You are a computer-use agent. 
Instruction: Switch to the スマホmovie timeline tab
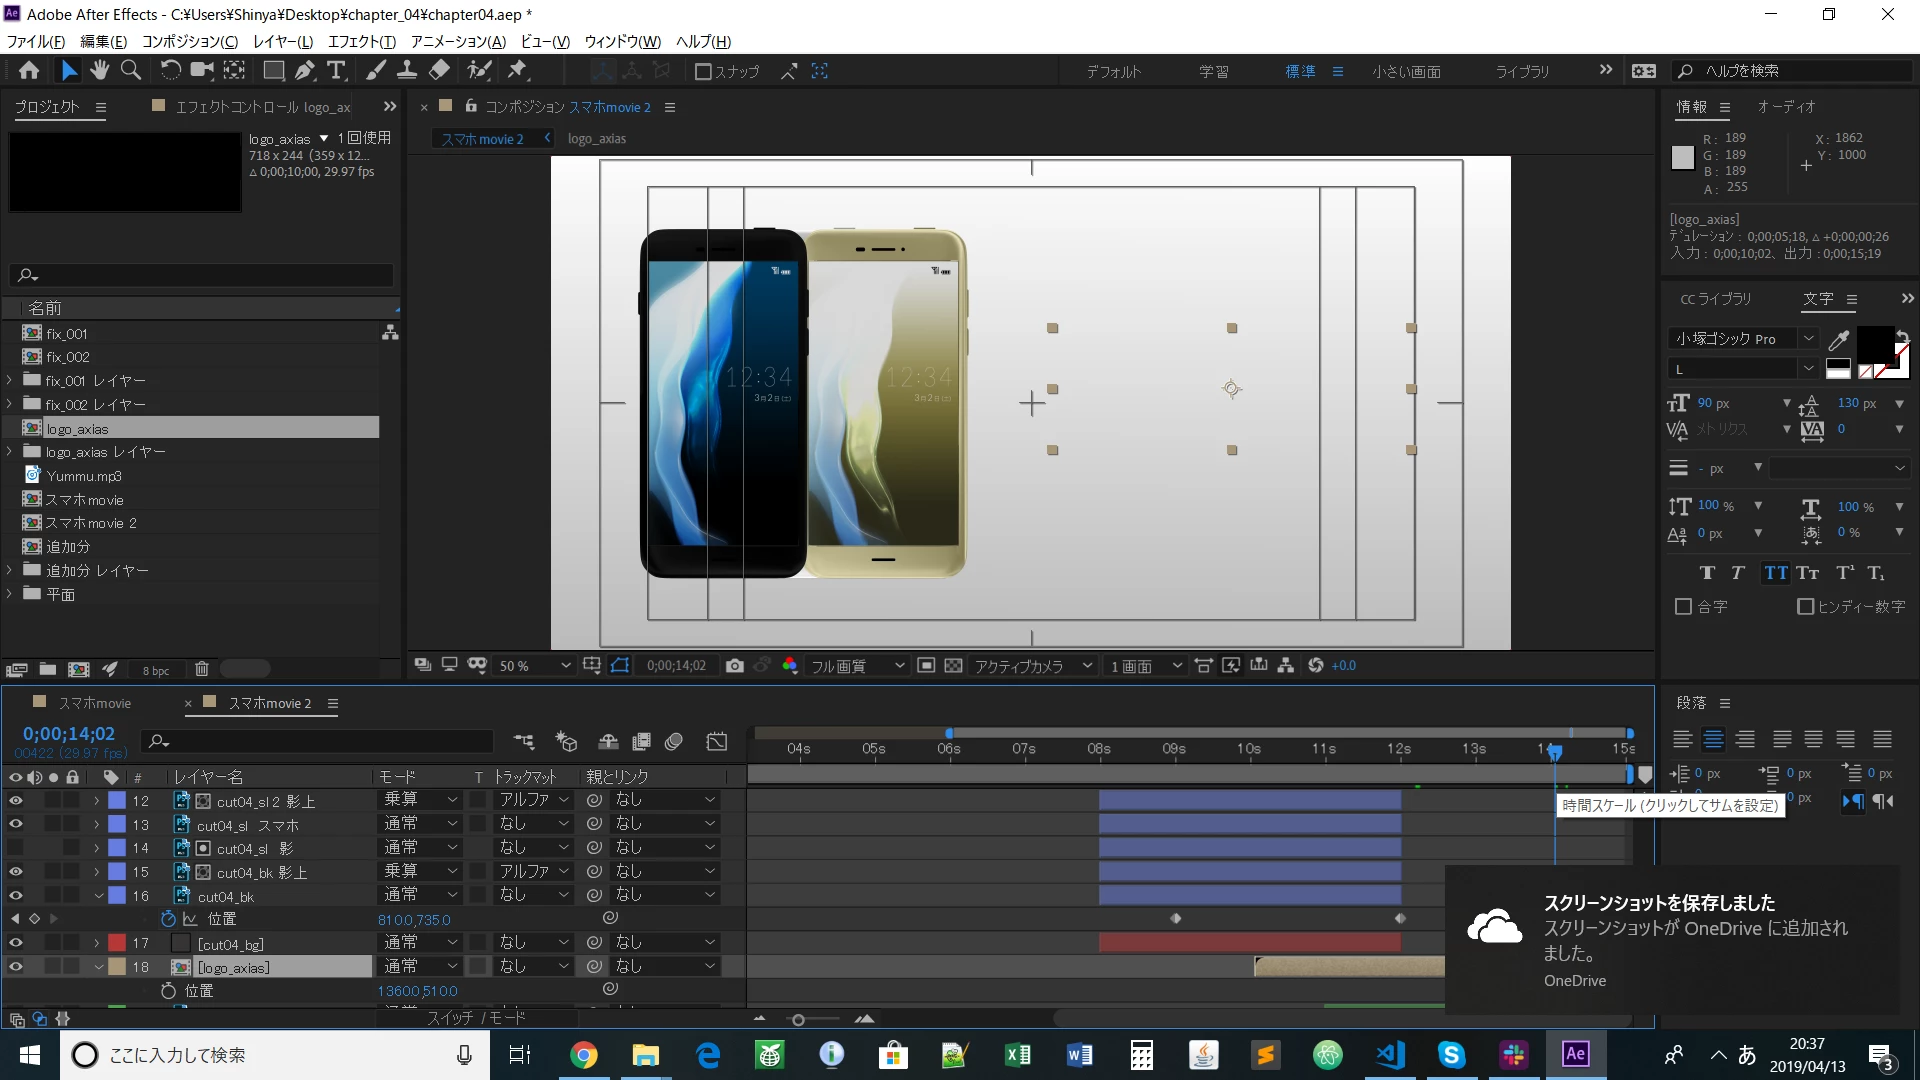(94, 703)
